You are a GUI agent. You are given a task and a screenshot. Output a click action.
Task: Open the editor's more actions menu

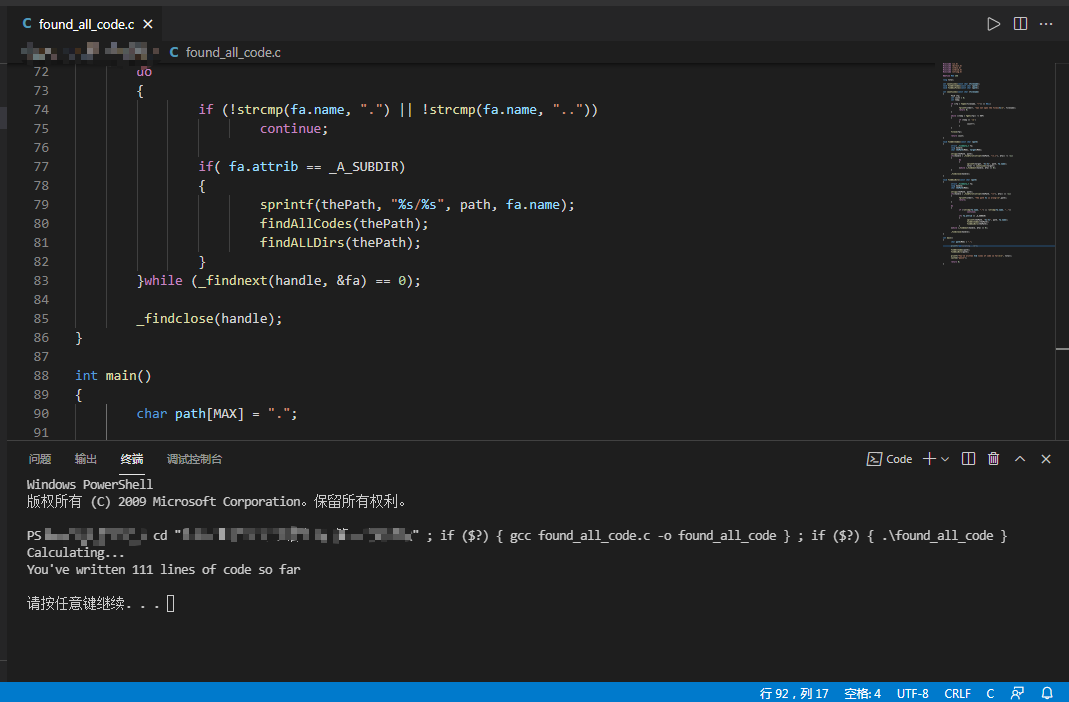[1046, 24]
